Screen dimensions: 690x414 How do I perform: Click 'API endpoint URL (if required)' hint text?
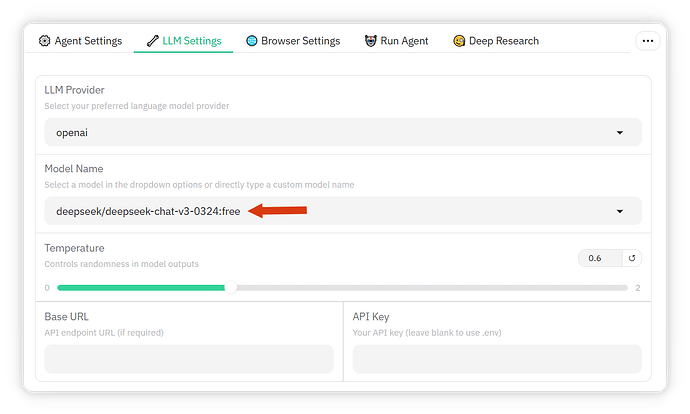pos(104,333)
